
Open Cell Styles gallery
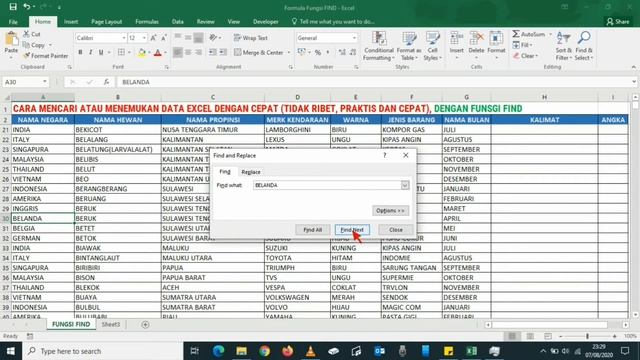(x=432, y=46)
